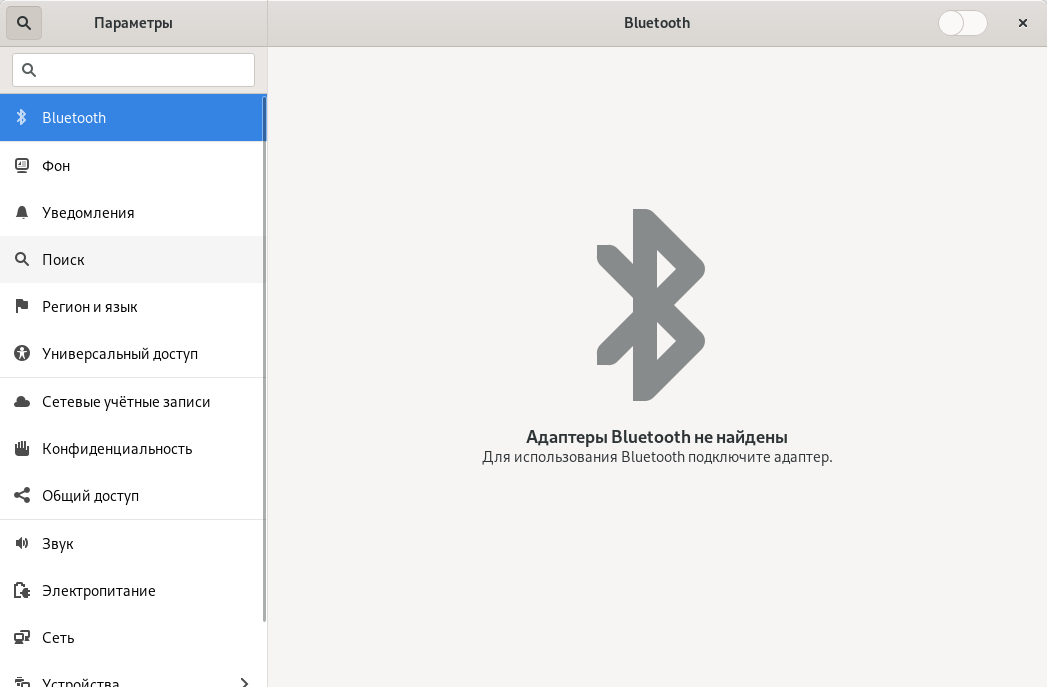Click the Универсальный доступ accessibility icon
Viewport: 1047px width, 687px height.
pyautogui.click(x=21, y=354)
